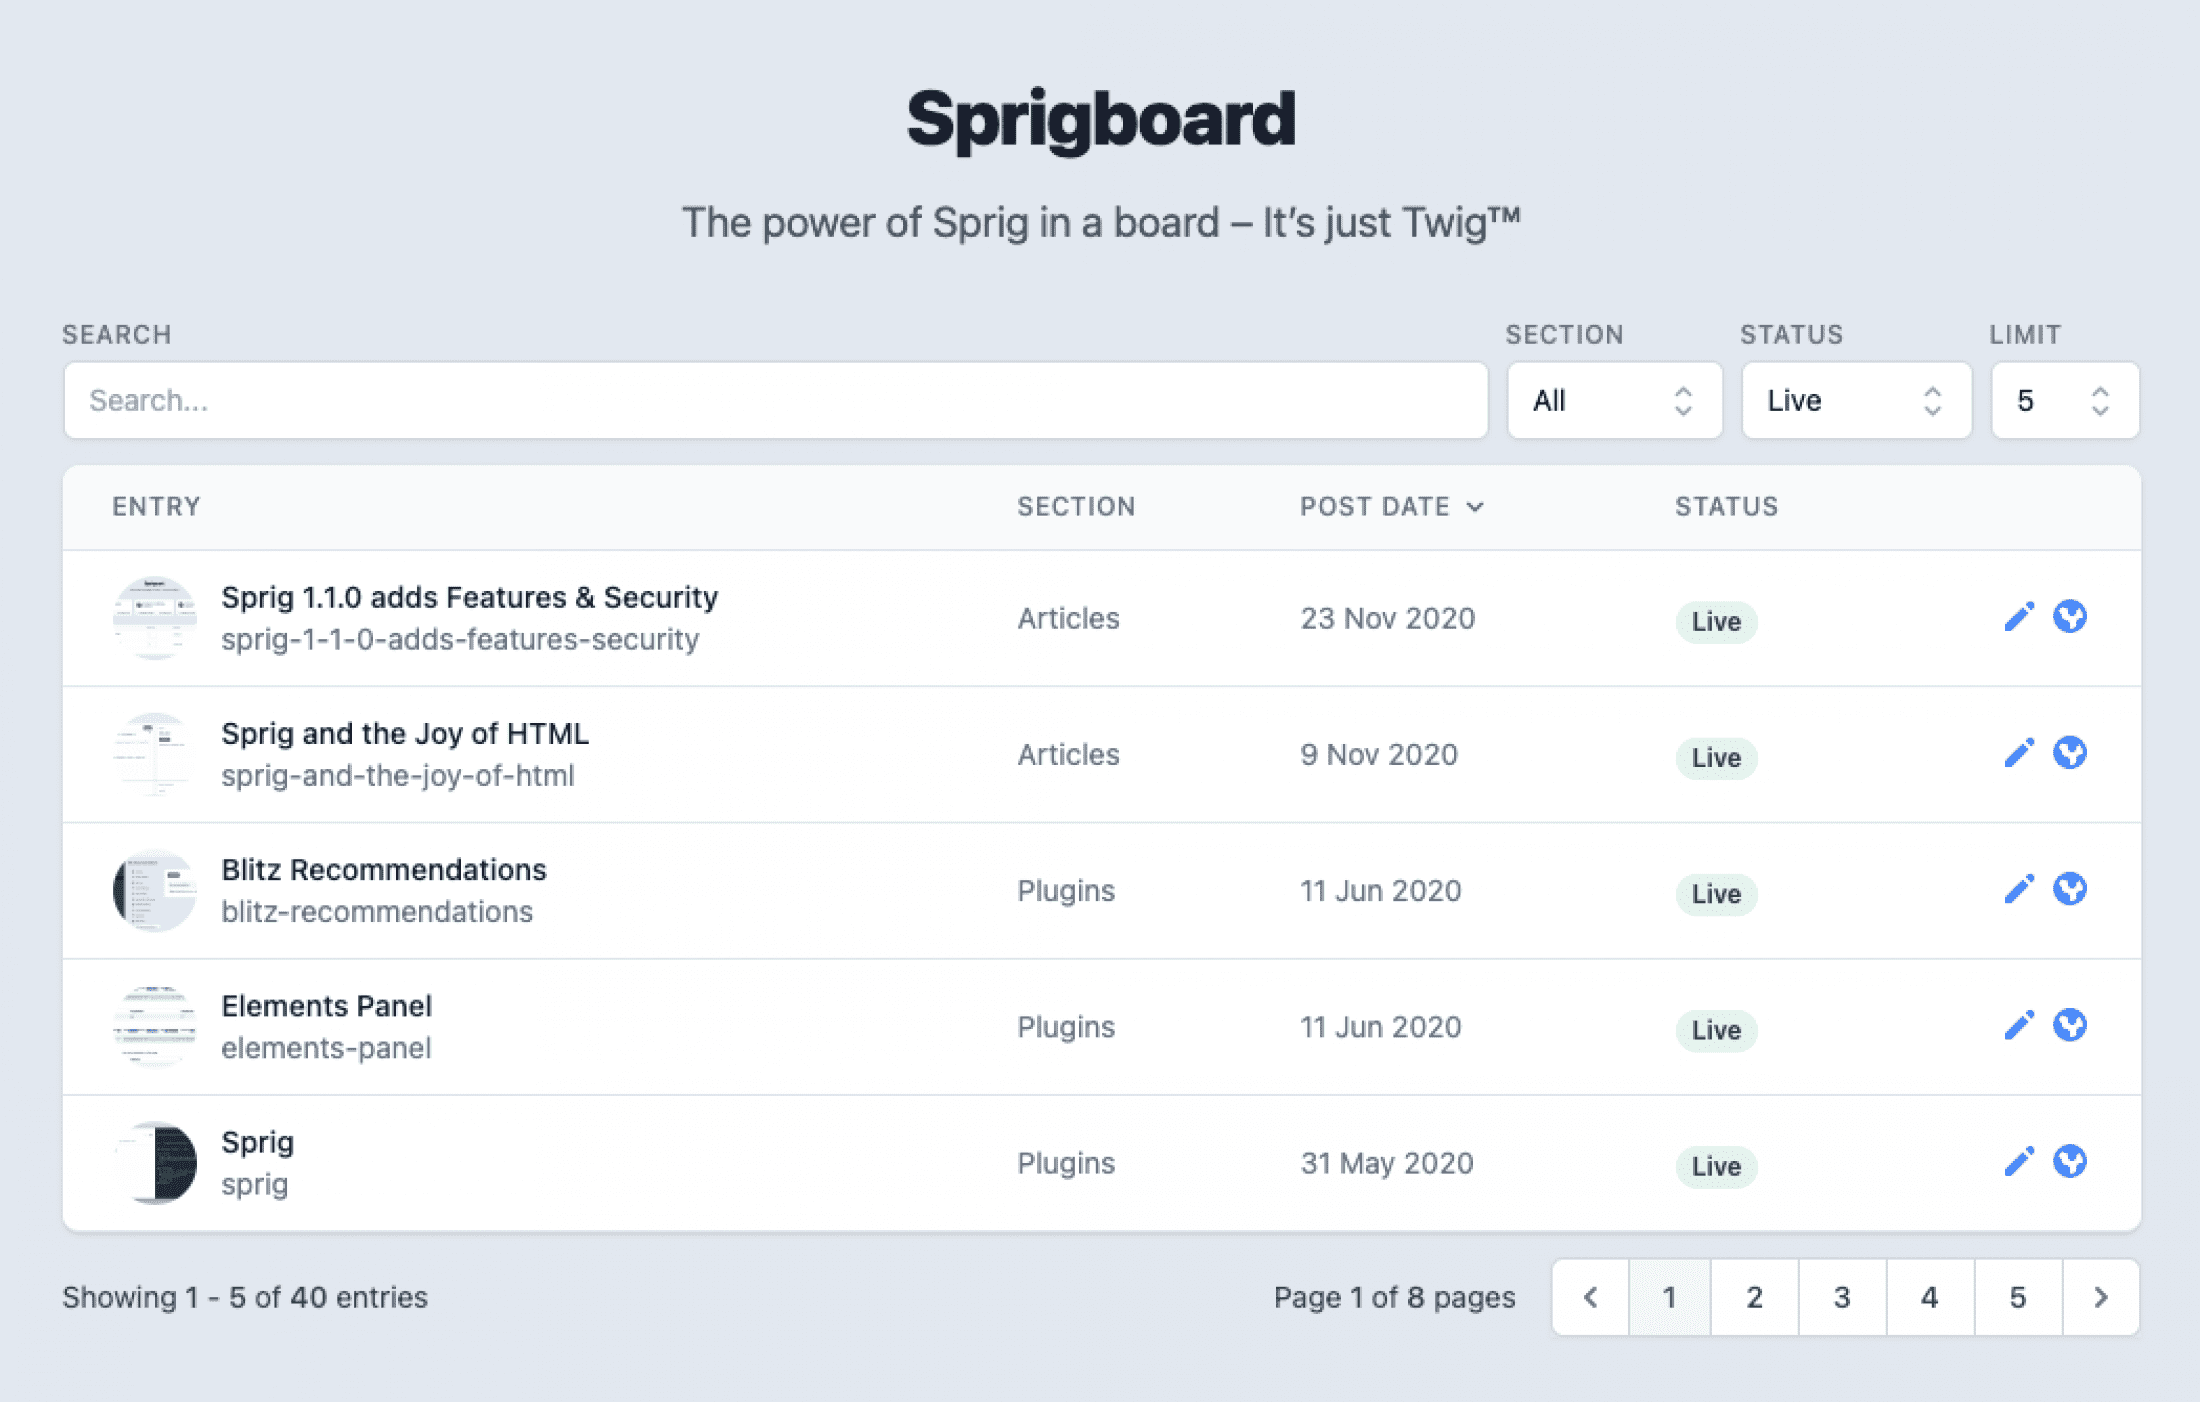Open the Status dropdown showing Live
The width and height of the screenshot is (2200, 1402).
(x=1856, y=400)
